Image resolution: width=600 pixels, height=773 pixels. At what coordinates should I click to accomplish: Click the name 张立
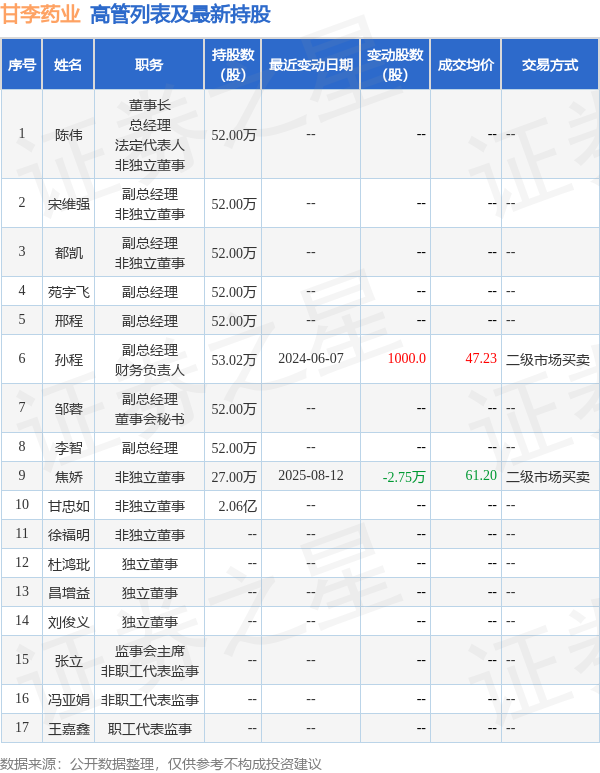[x=69, y=661]
